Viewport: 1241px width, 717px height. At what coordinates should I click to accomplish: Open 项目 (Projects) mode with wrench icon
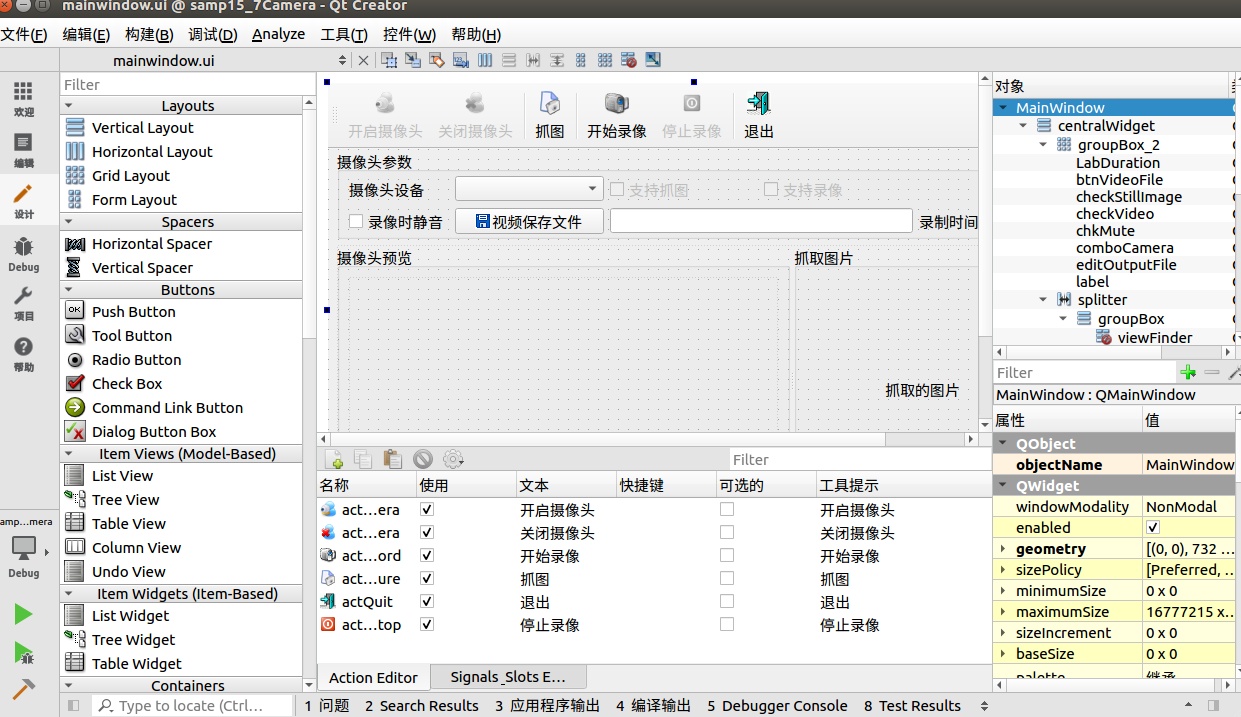23,303
